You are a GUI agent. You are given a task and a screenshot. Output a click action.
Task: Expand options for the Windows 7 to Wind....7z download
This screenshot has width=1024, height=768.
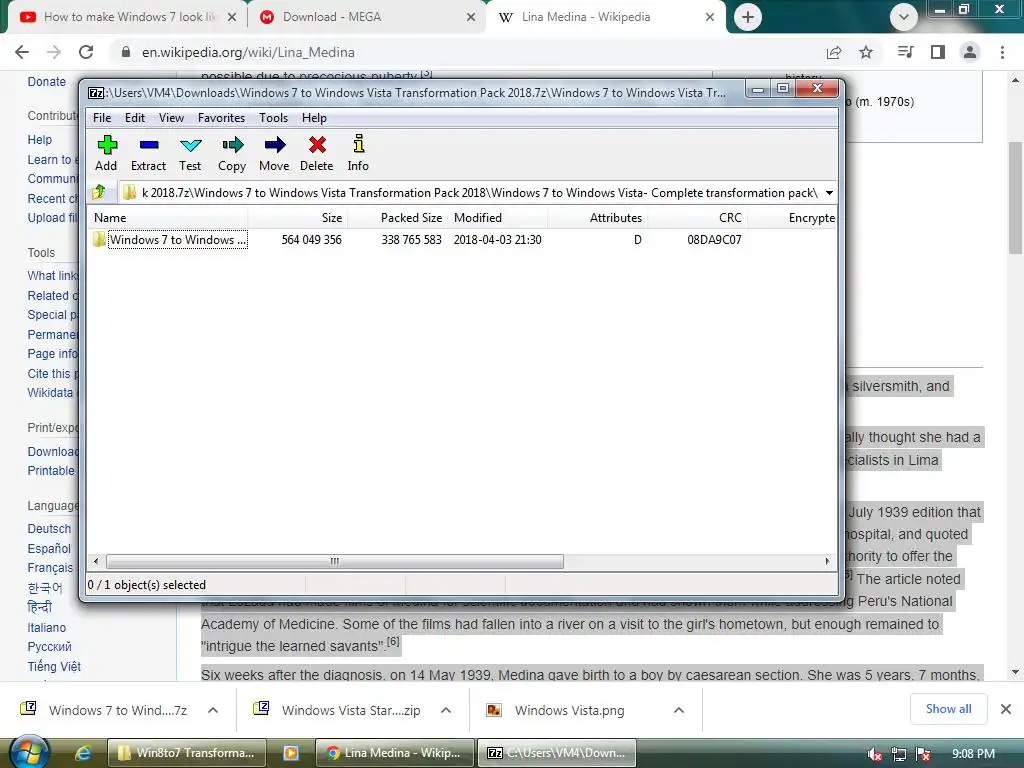(x=213, y=711)
